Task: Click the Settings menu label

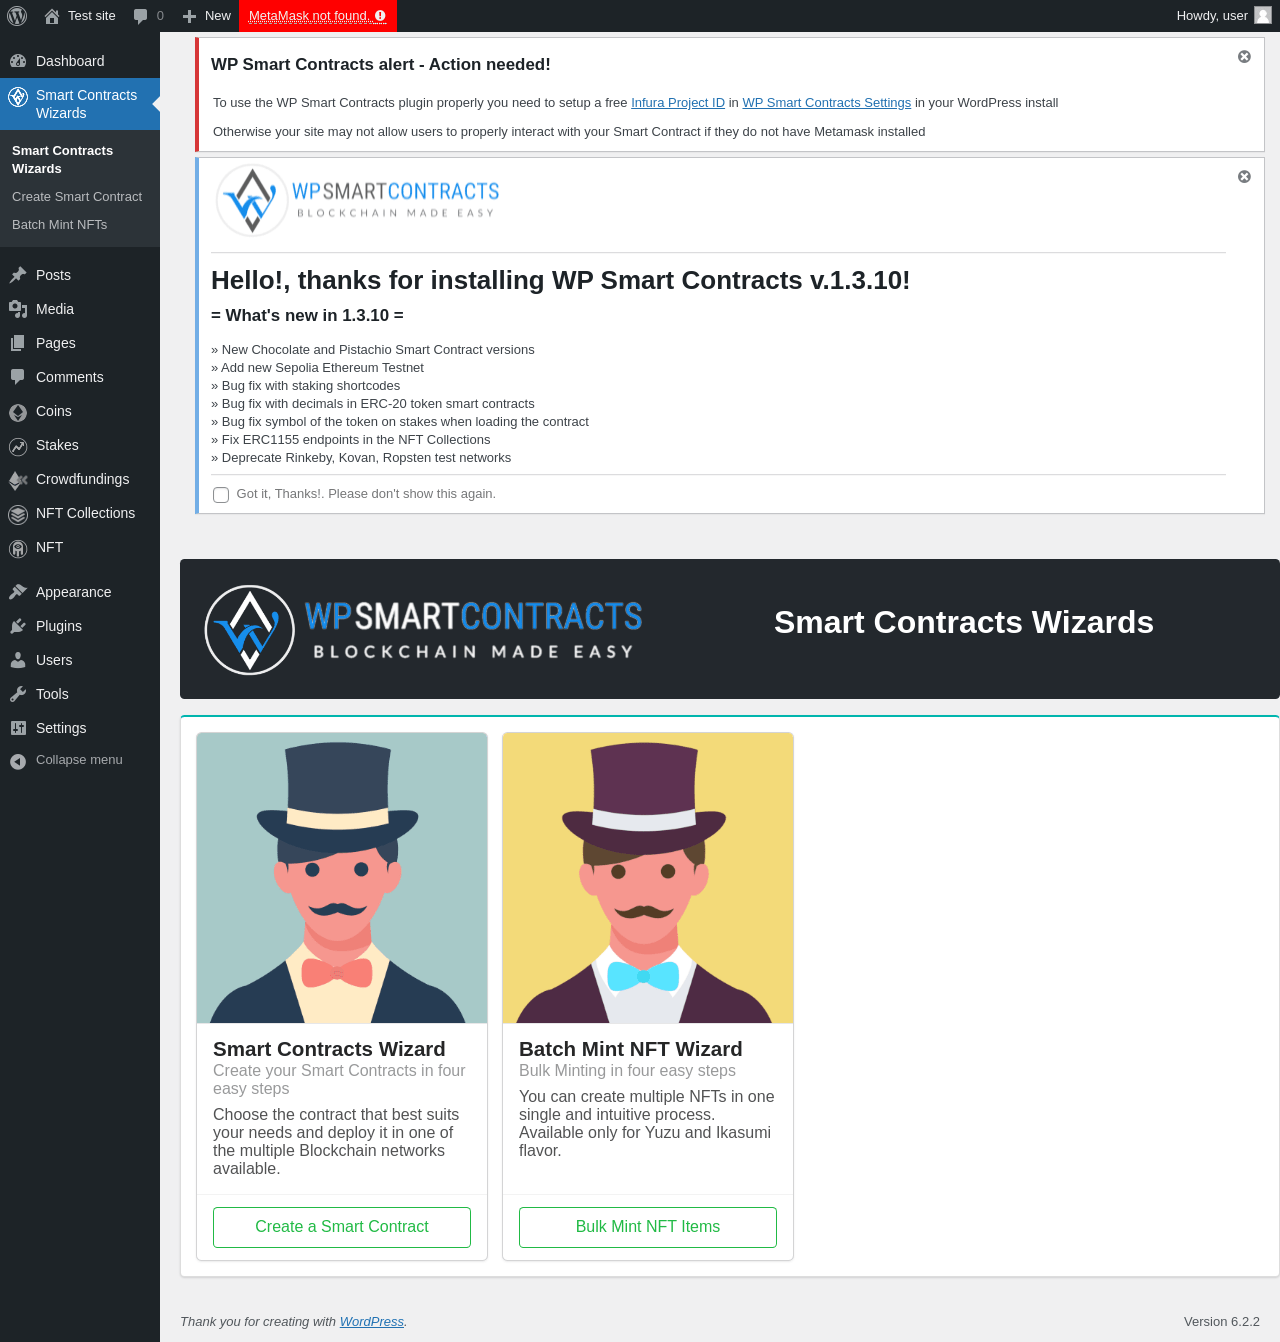Action: pyautogui.click(x=61, y=728)
